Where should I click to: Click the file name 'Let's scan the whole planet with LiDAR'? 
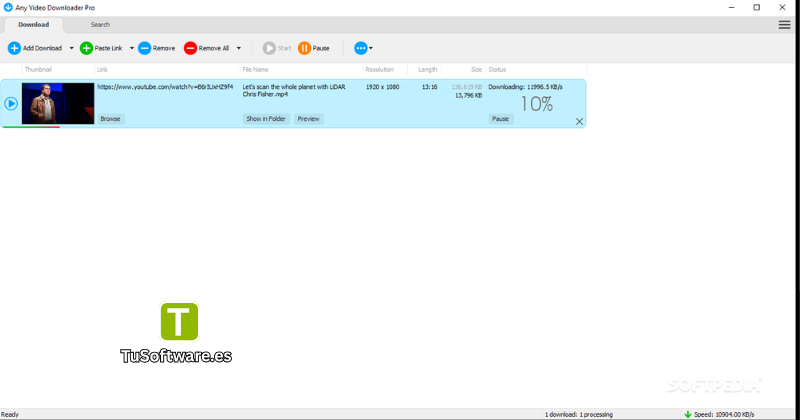[294, 90]
